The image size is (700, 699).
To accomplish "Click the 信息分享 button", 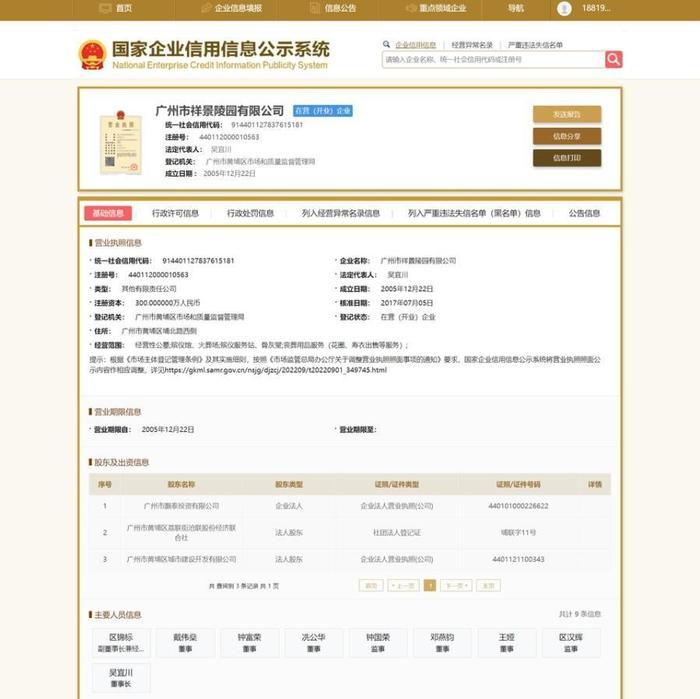I will [567, 136].
